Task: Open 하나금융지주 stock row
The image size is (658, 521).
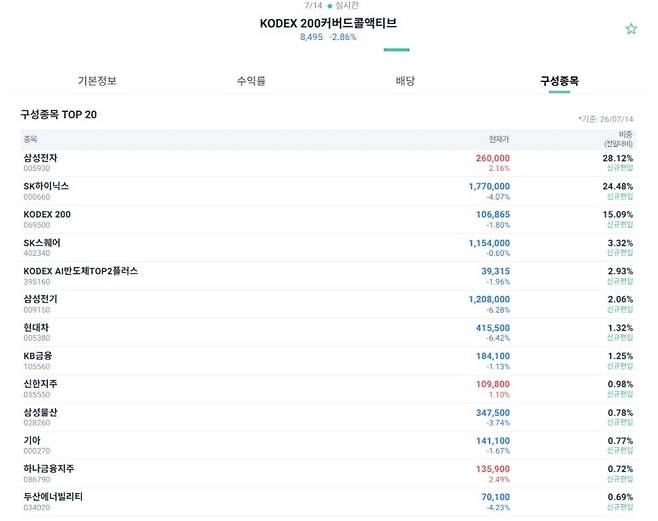Action: pos(328,474)
